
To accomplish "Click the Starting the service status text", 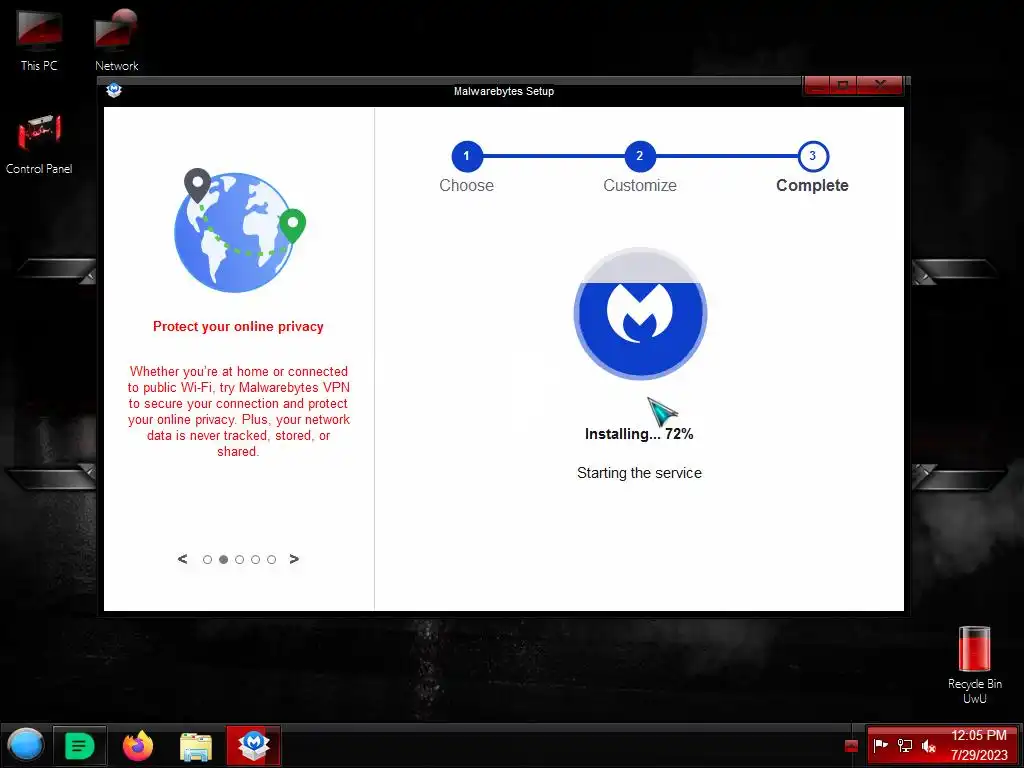I will pos(639,473).
